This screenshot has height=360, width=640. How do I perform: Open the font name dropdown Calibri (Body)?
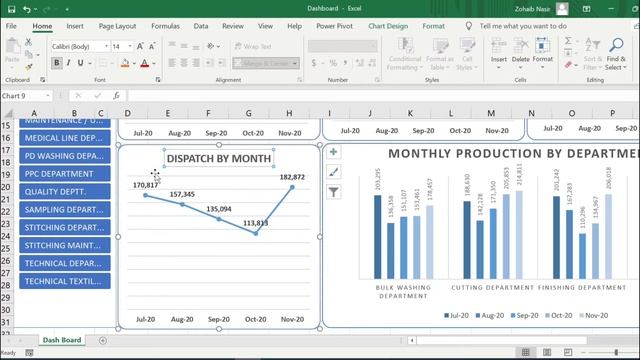106,47
